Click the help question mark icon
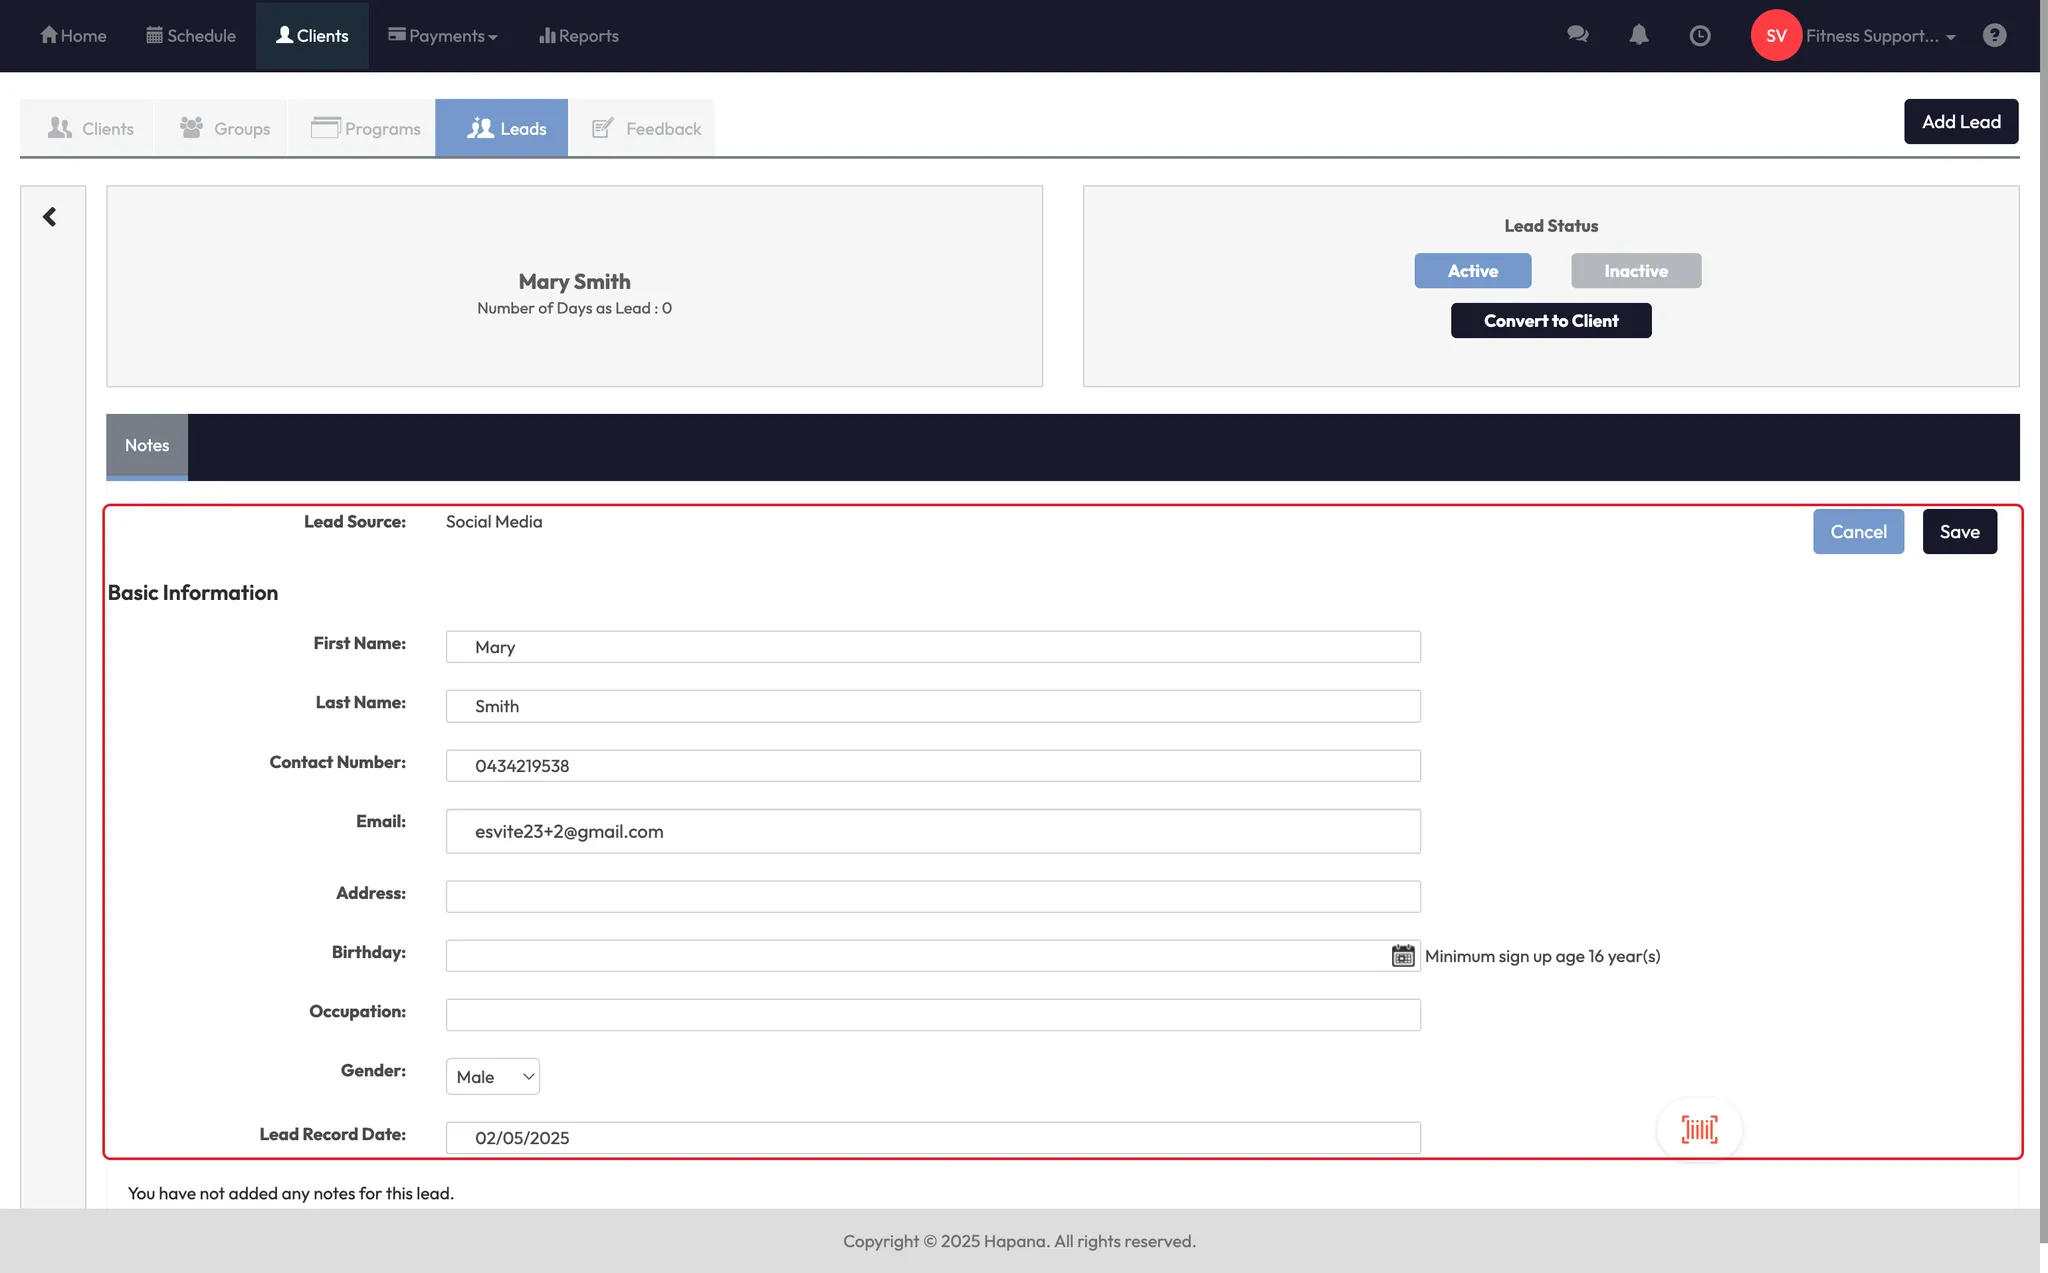The image size is (2048, 1273). pyautogui.click(x=1994, y=36)
